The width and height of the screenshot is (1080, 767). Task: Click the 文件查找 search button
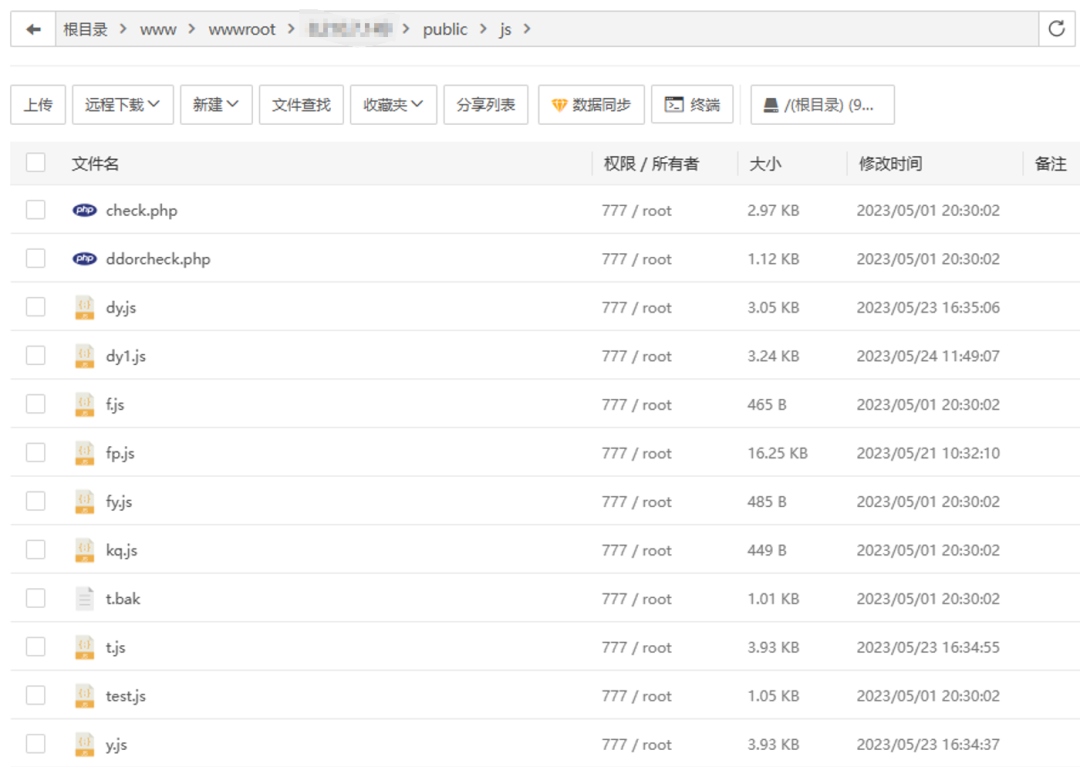click(301, 105)
